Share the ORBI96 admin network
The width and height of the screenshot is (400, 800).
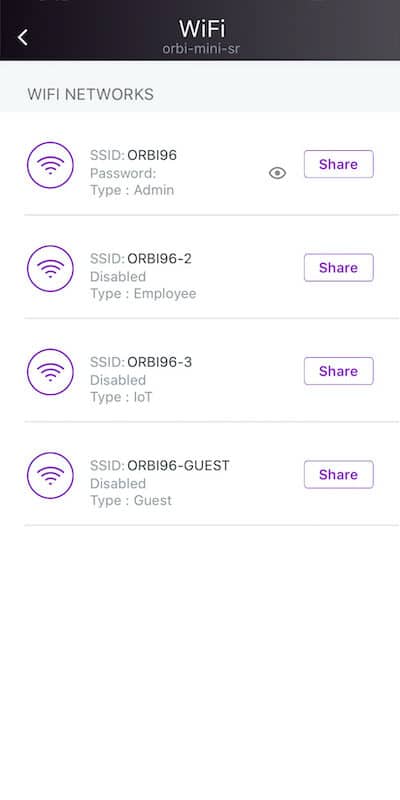point(339,164)
